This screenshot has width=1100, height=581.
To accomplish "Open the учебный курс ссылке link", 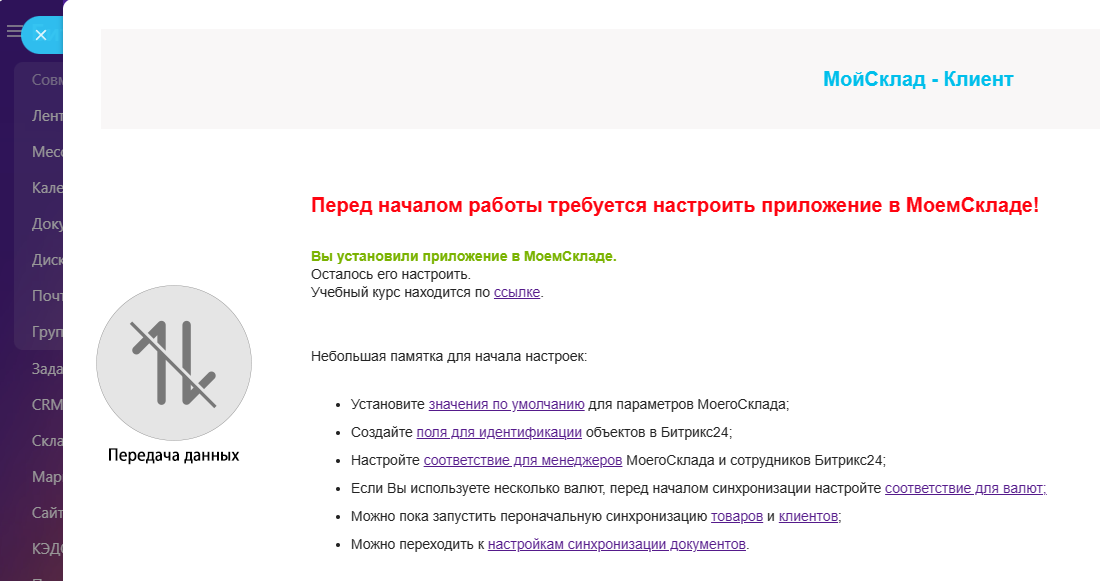I will coord(517,293).
